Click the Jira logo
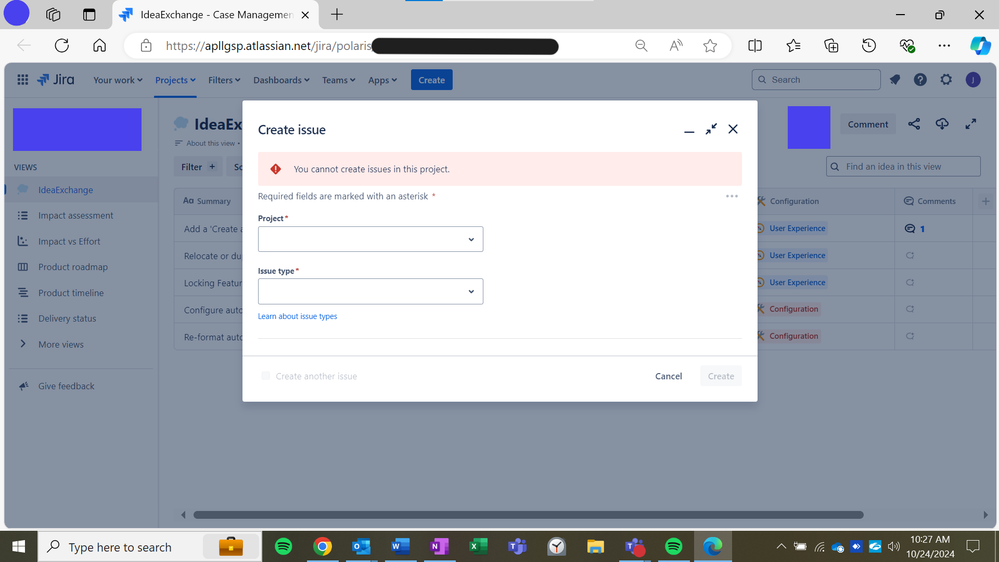Viewport: 999px width, 562px height. pyautogui.click(x=55, y=80)
